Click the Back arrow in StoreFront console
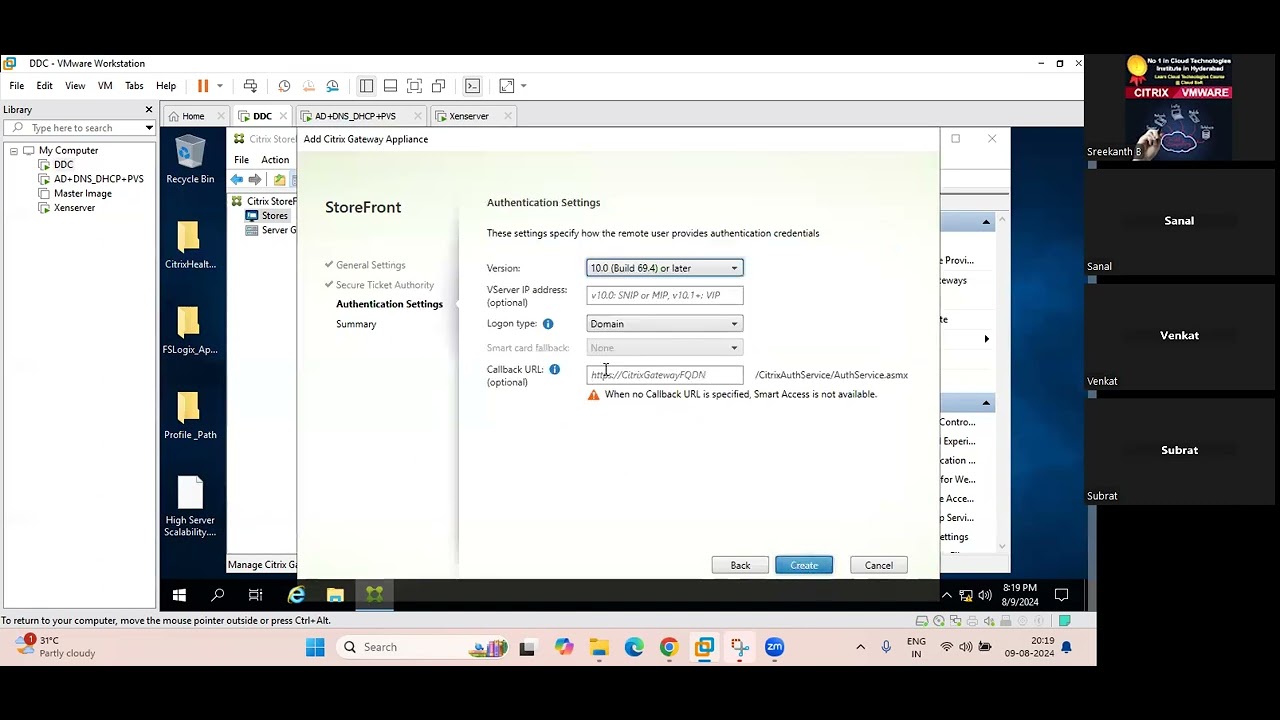 pyautogui.click(x=237, y=180)
